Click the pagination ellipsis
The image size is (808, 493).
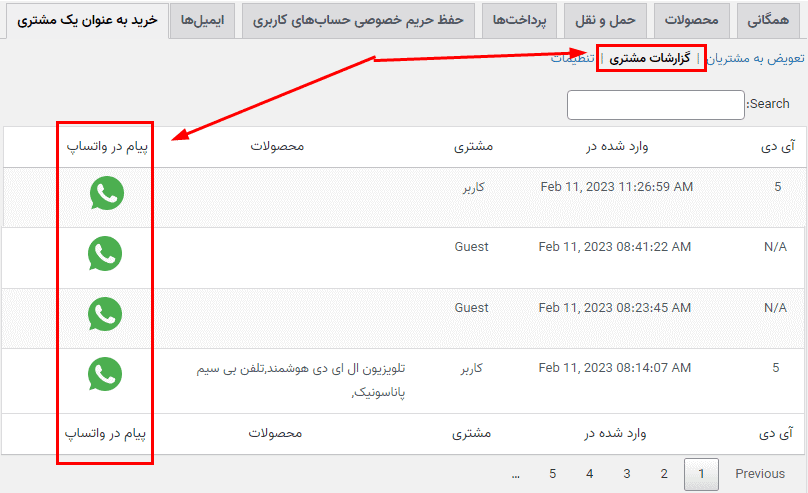515,475
